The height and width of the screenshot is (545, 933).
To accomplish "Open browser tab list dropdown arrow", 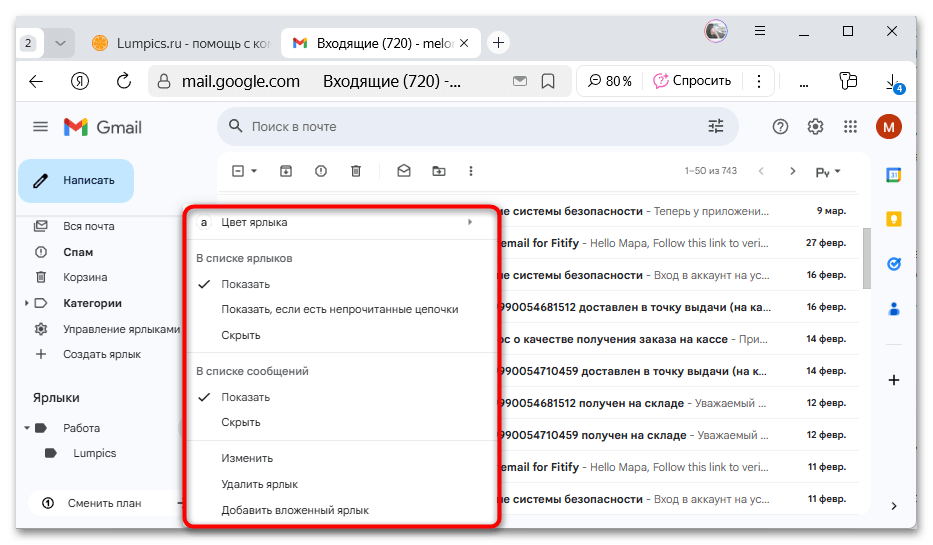I will pyautogui.click(x=60, y=43).
